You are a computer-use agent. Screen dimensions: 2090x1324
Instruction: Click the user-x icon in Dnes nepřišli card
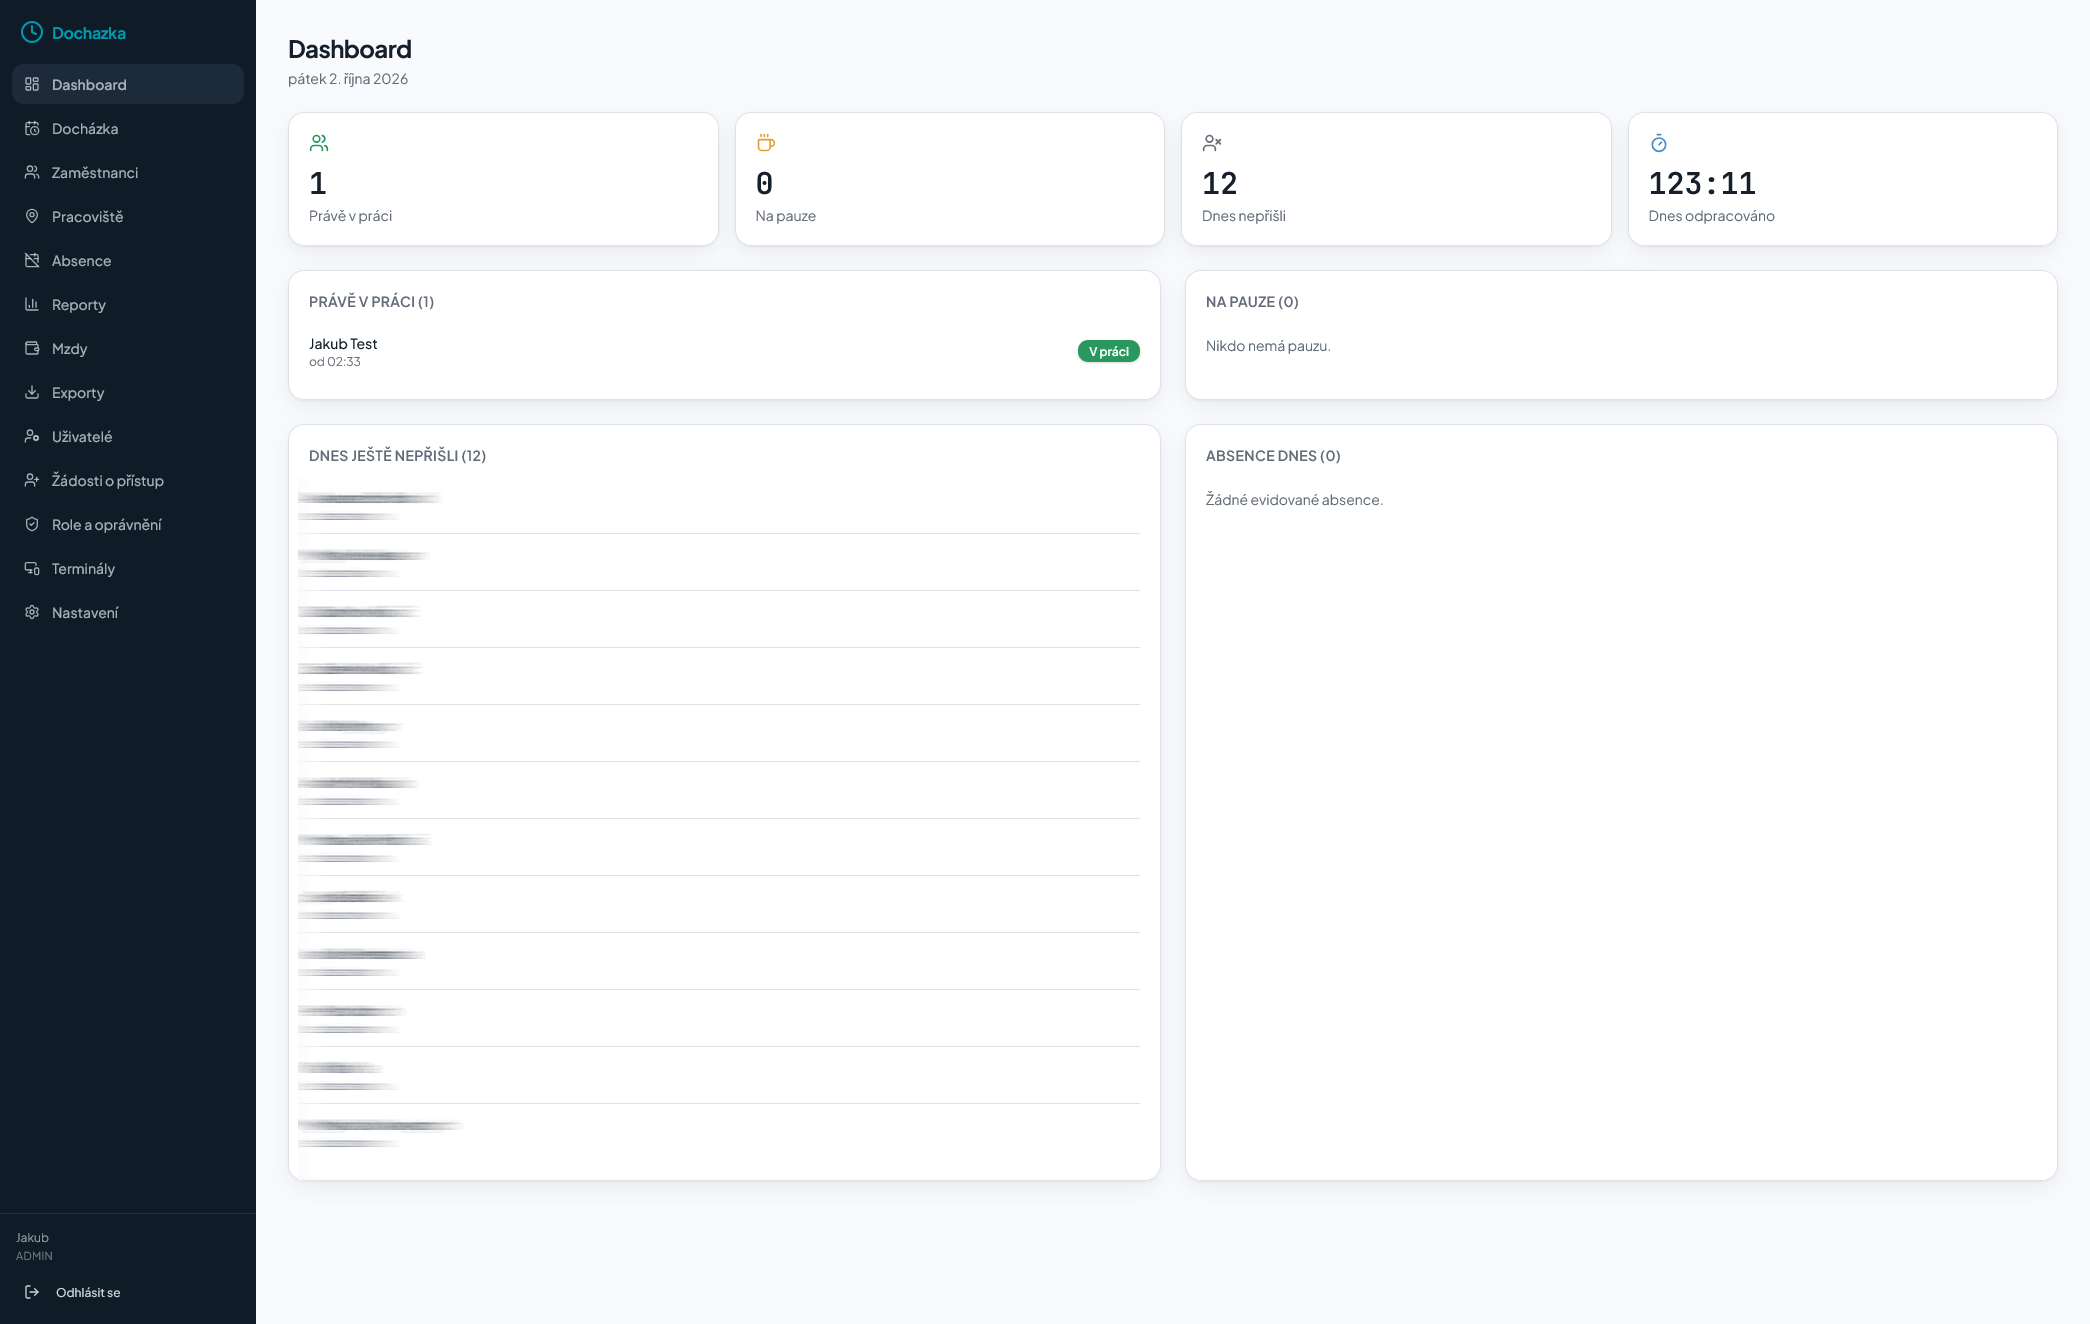click(x=1212, y=143)
